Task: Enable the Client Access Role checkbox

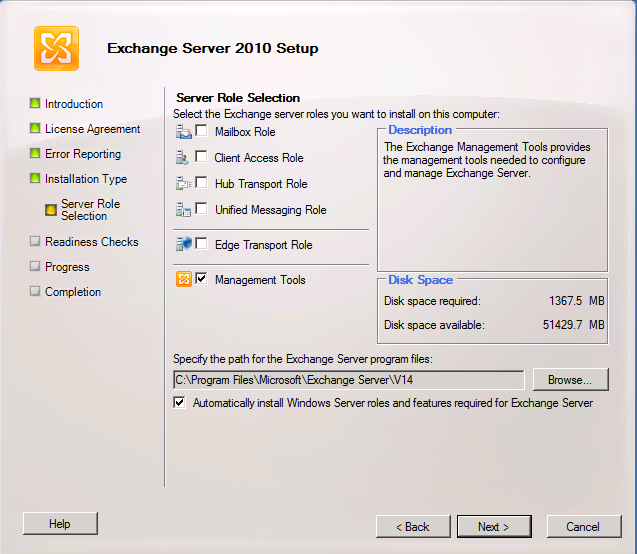Action: click(x=202, y=156)
